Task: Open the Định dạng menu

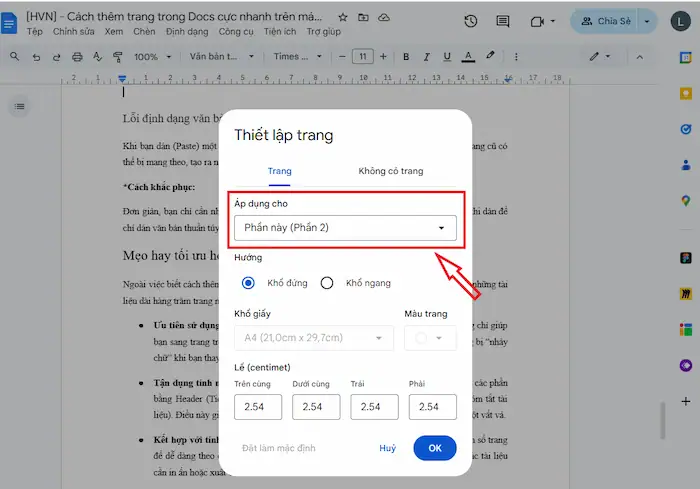Action: click(x=187, y=31)
